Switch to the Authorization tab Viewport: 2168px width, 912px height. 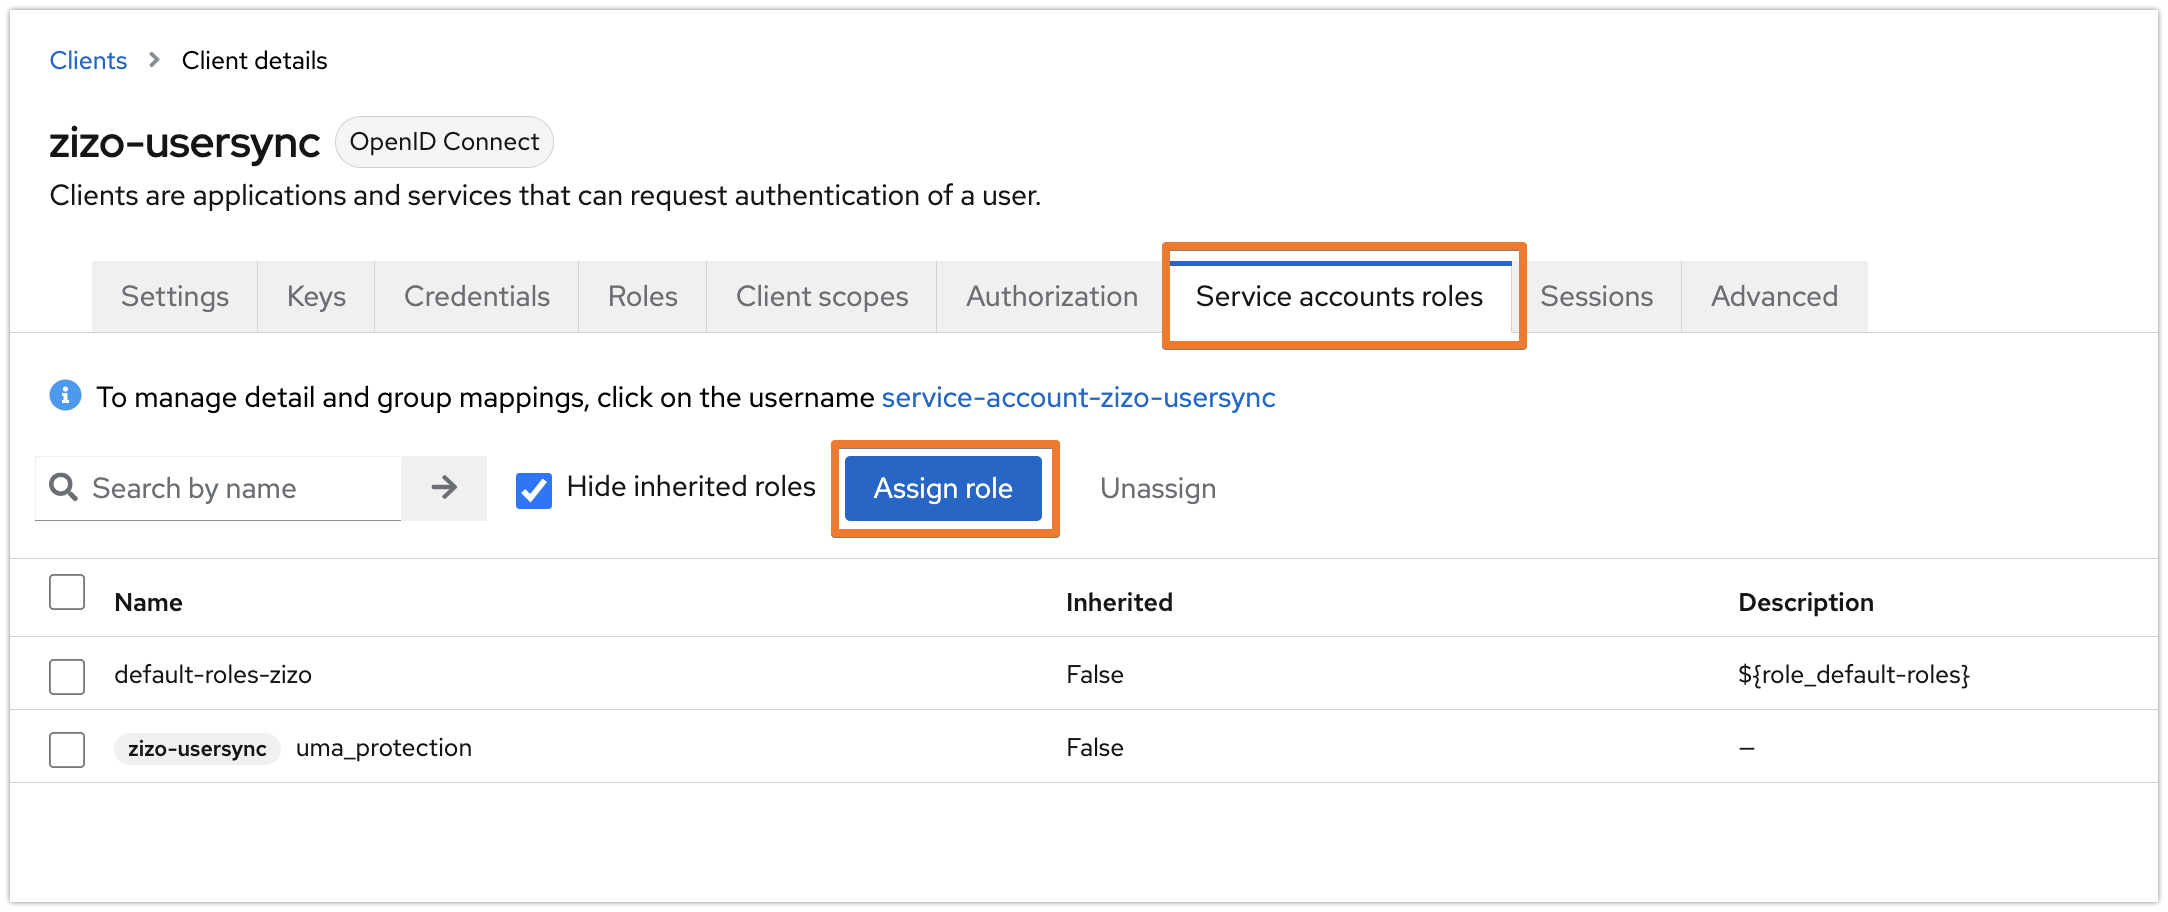coord(1052,297)
